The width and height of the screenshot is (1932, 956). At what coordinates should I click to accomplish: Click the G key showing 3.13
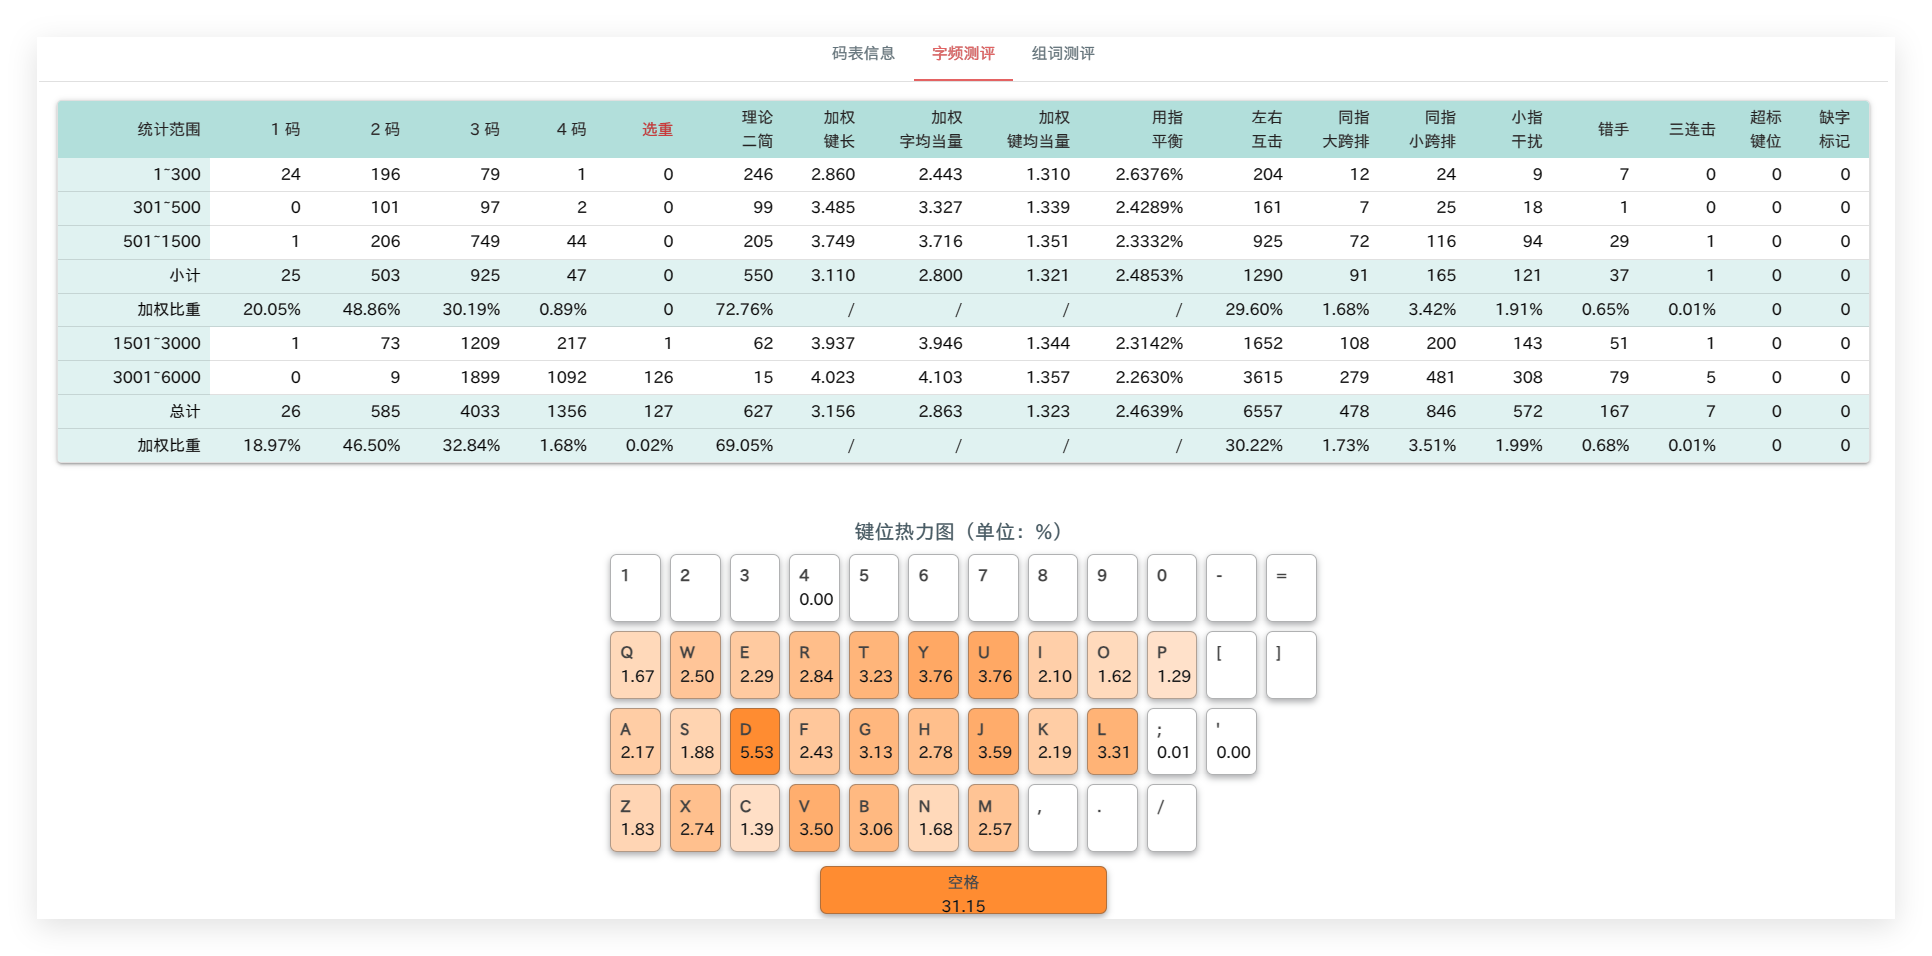874,742
